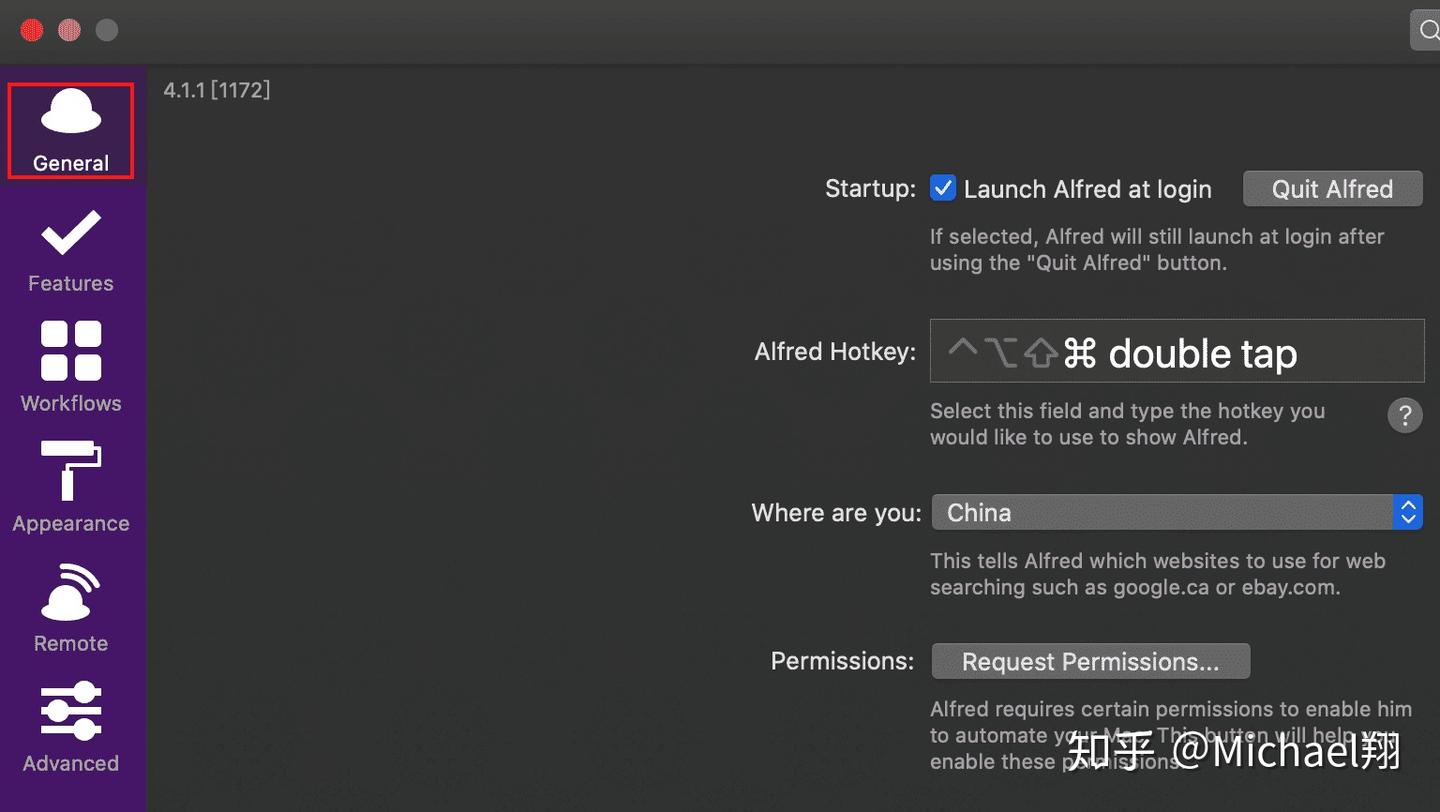Close the Alfred Preferences window

[x=32, y=31]
